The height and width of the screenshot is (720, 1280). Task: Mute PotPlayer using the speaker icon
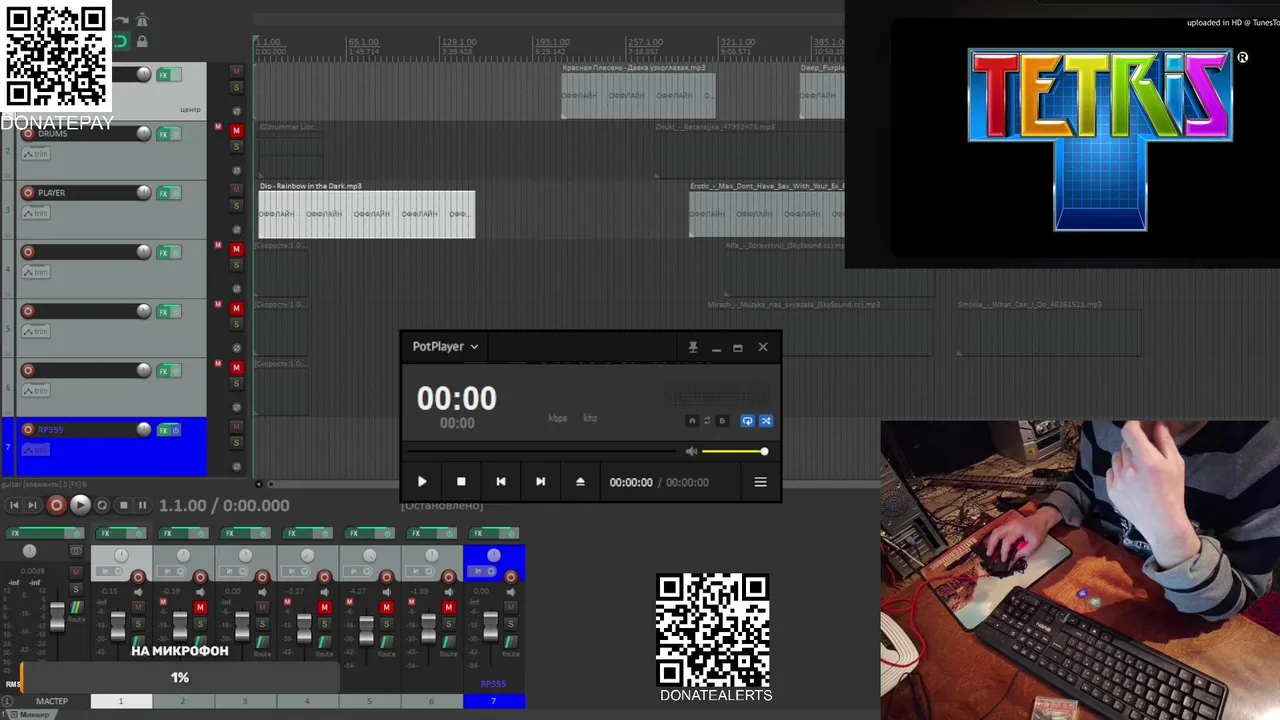click(x=691, y=452)
